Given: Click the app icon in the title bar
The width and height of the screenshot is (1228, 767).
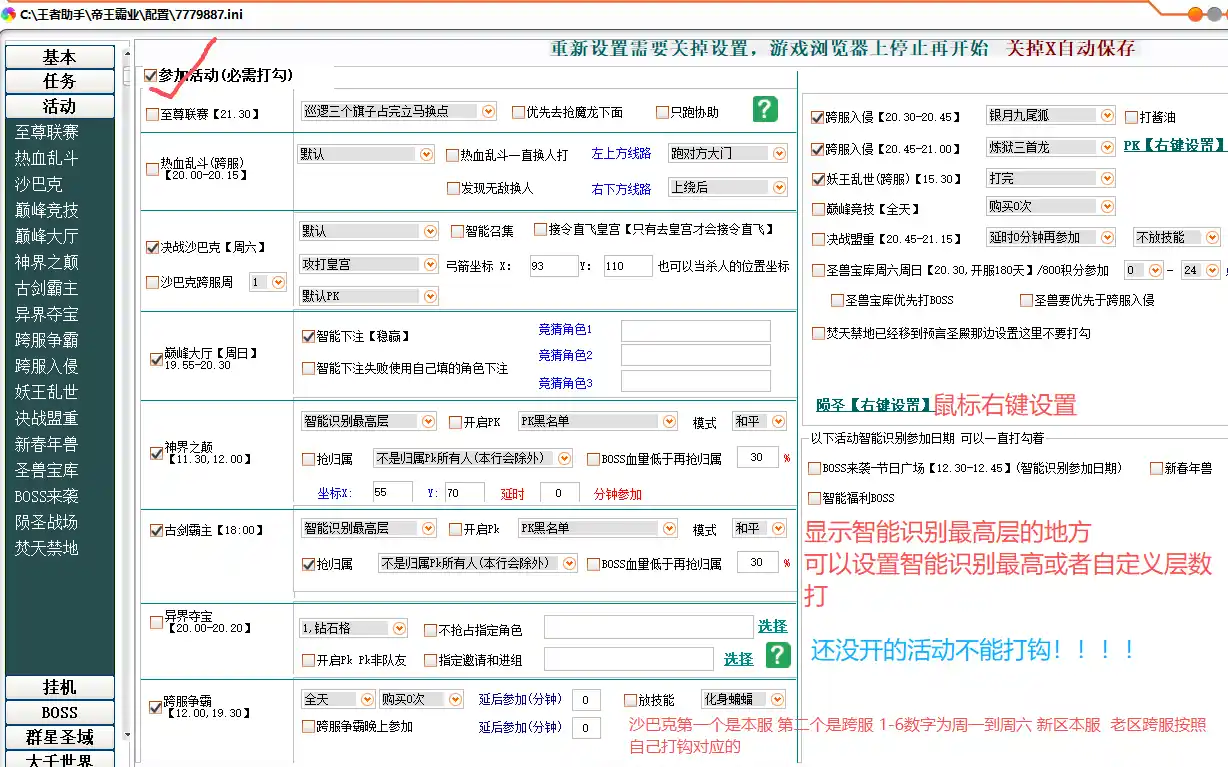Looking at the screenshot, I should 9,14.
